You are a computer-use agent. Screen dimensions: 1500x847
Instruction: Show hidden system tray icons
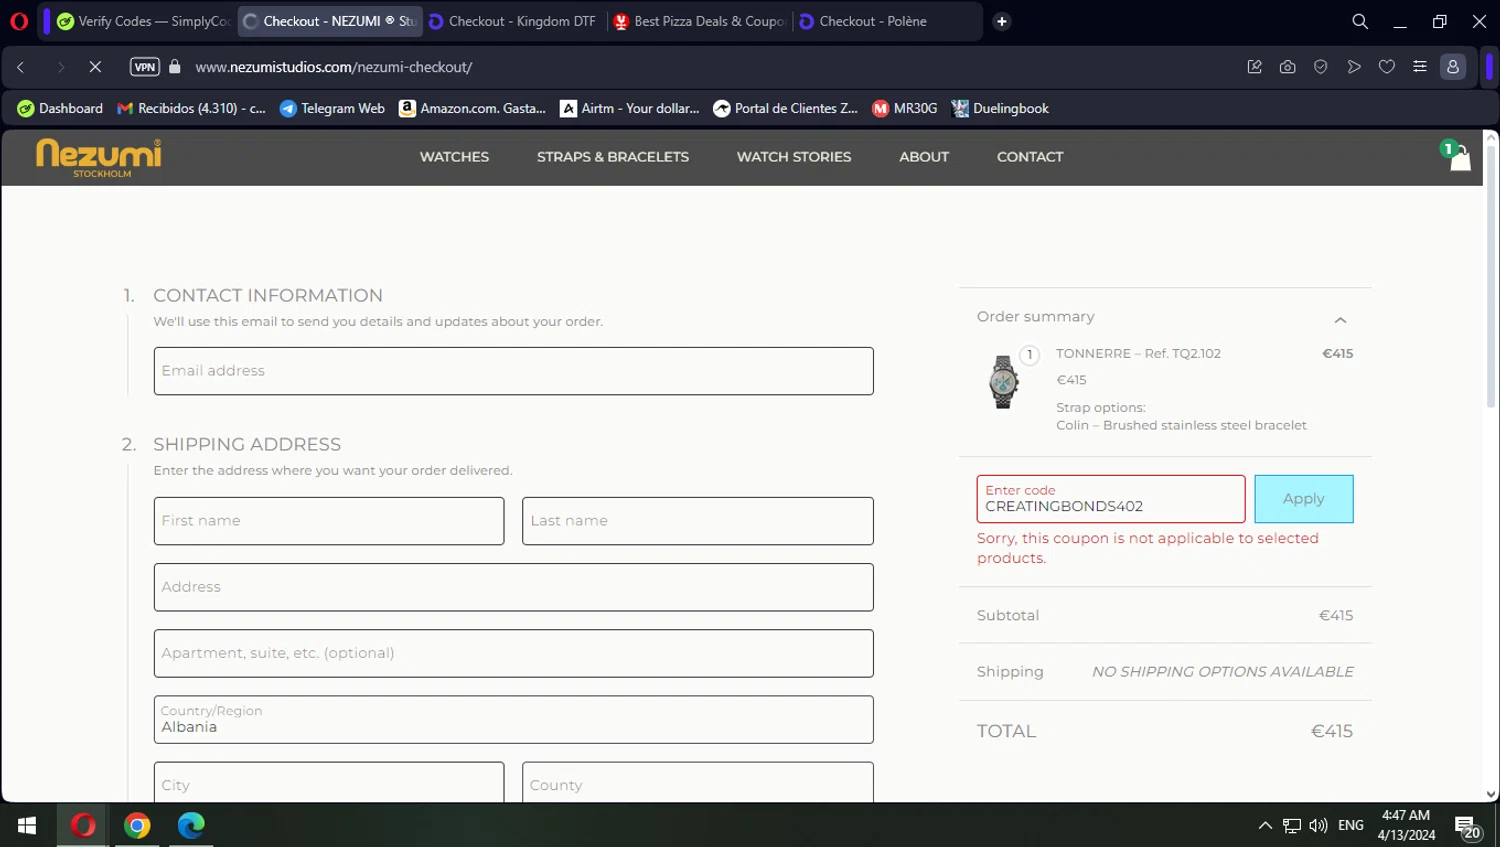(x=1265, y=825)
